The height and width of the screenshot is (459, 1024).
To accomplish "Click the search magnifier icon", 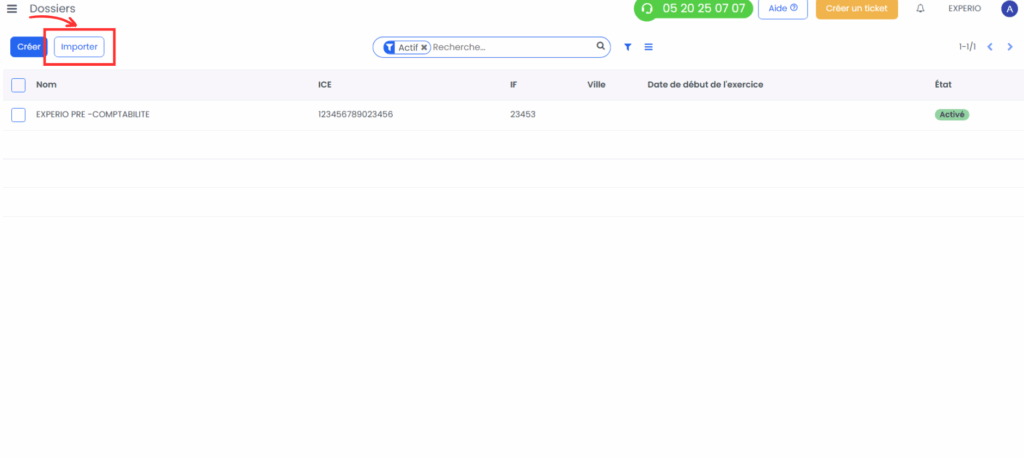I will tap(600, 46).
